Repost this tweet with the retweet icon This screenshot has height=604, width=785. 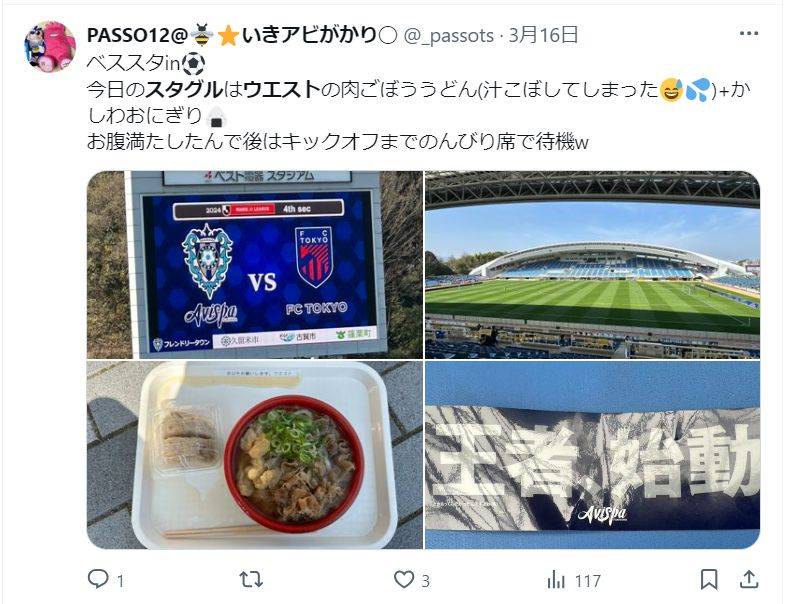[x=251, y=579]
